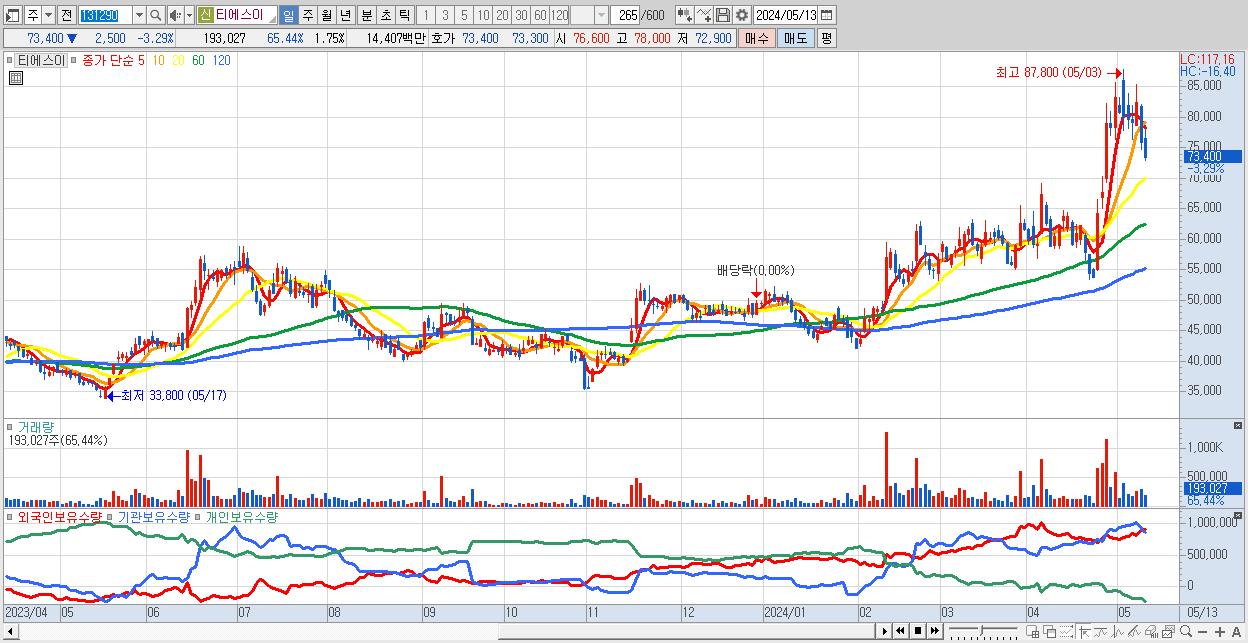Select minute (분) chart period
1248x643 pixels.
click(367, 15)
